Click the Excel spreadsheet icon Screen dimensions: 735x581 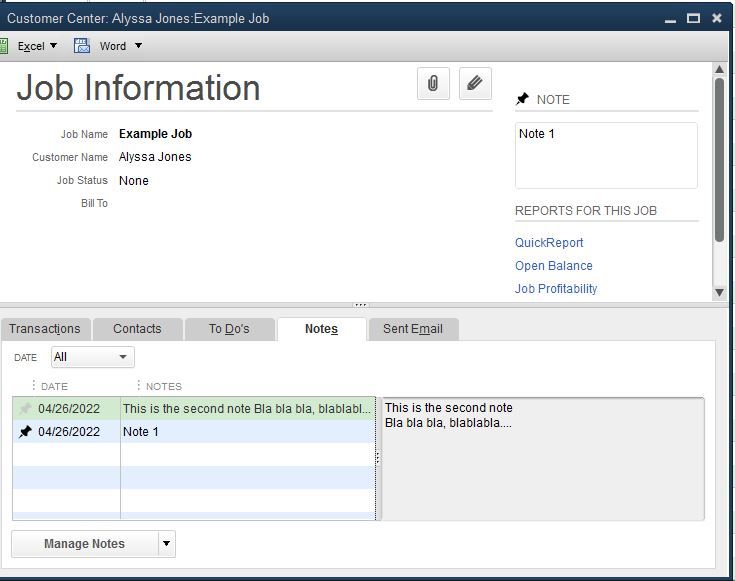[3, 46]
